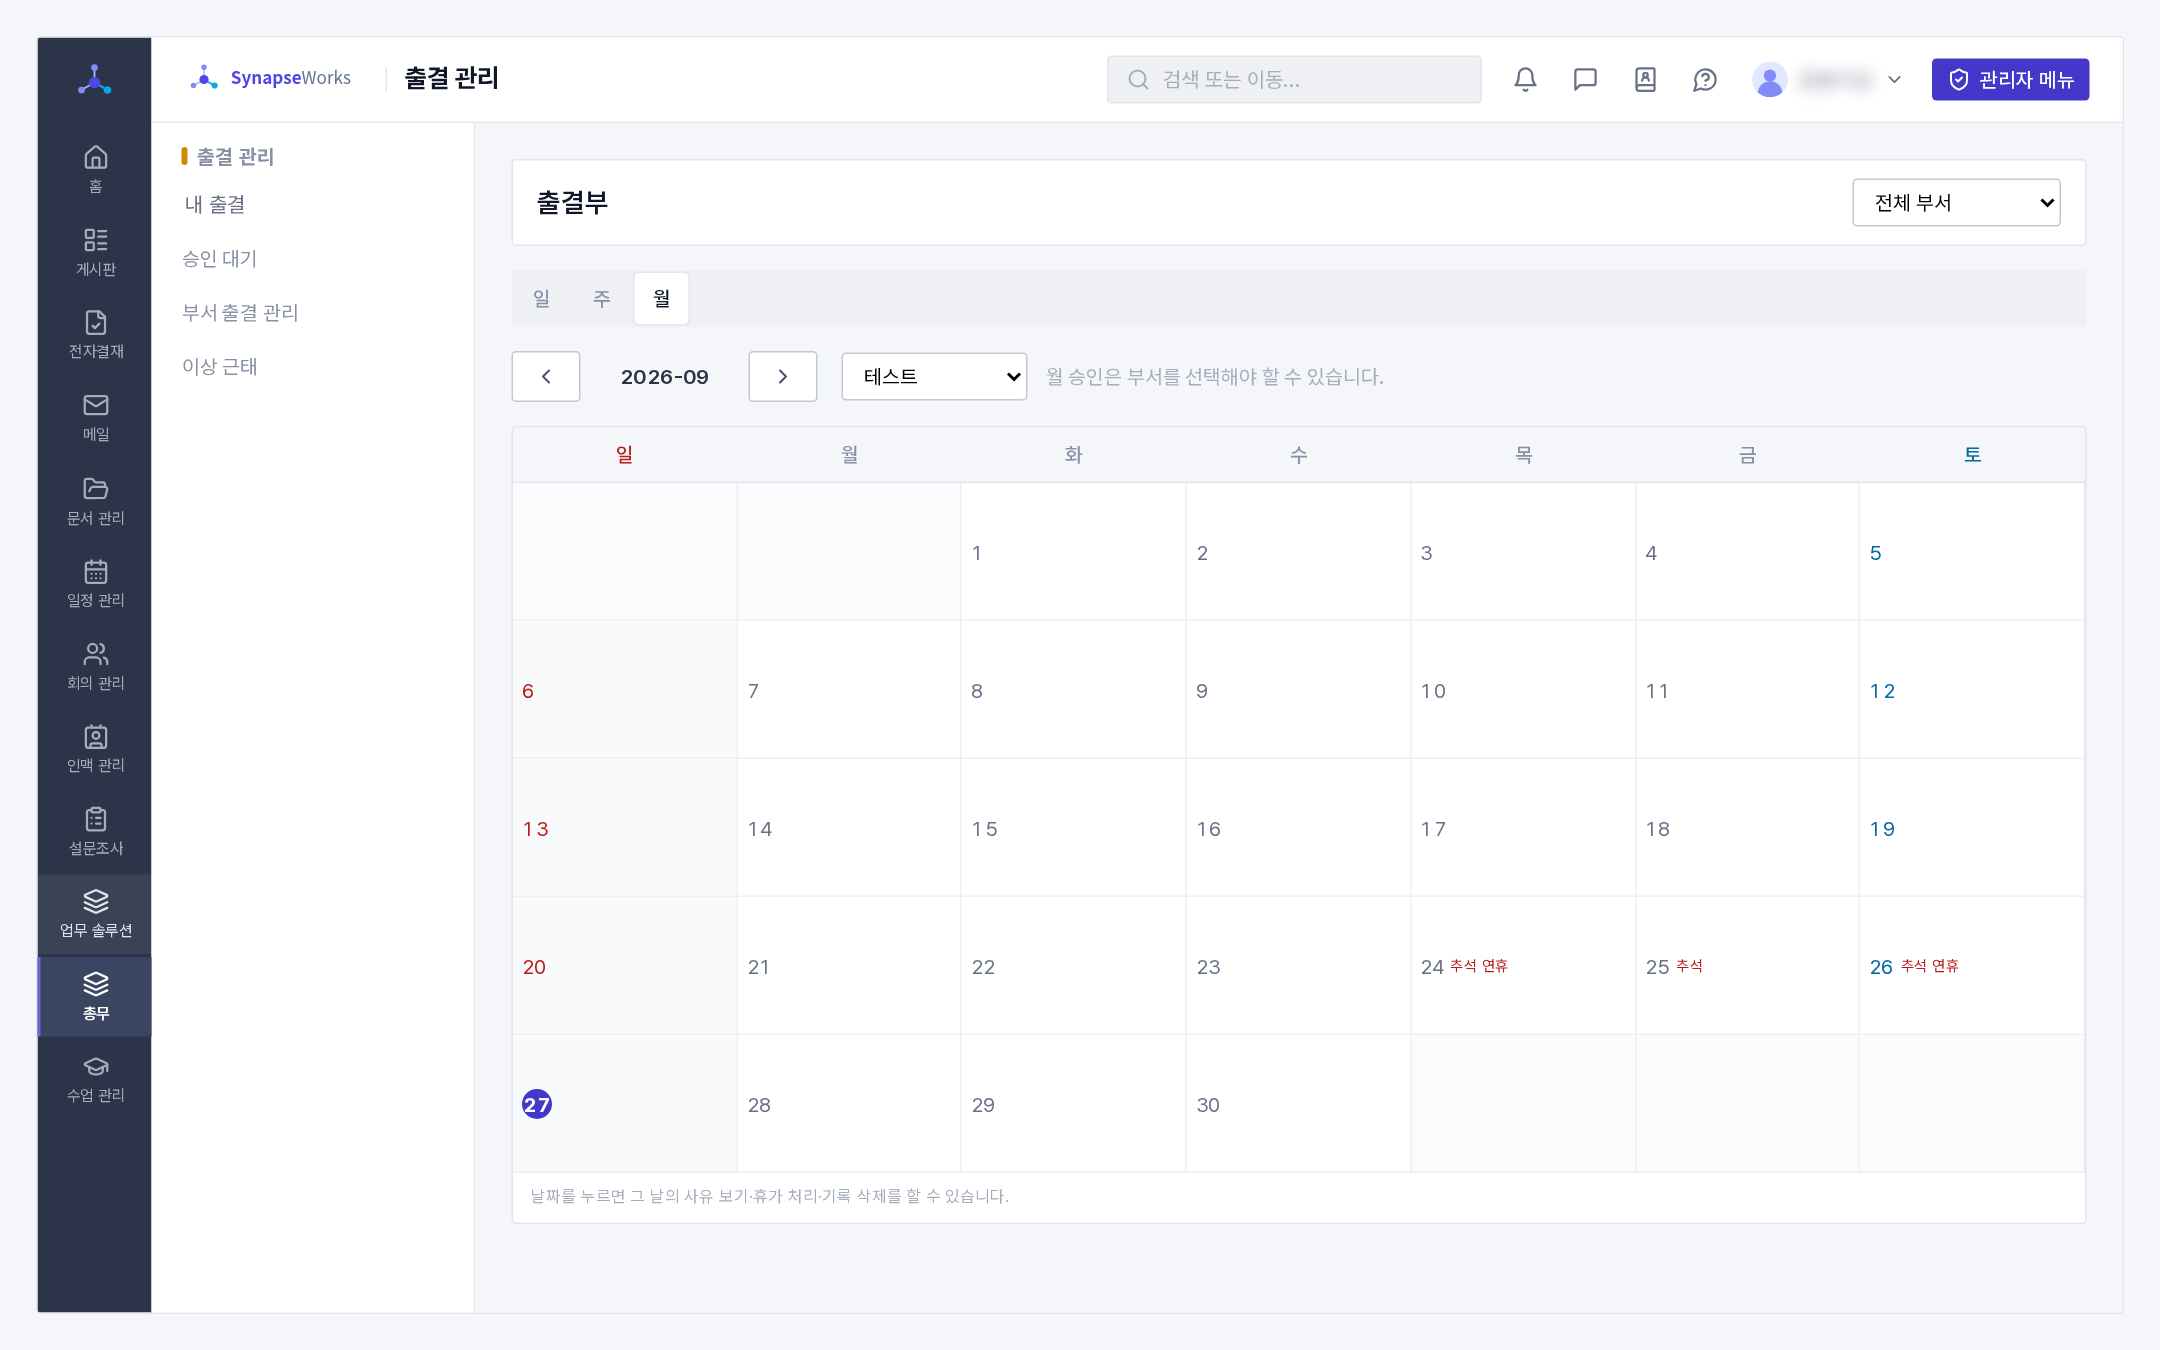Select date 24 추석 연휴 cell
The width and height of the screenshot is (2160, 1350).
click(1523, 966)
